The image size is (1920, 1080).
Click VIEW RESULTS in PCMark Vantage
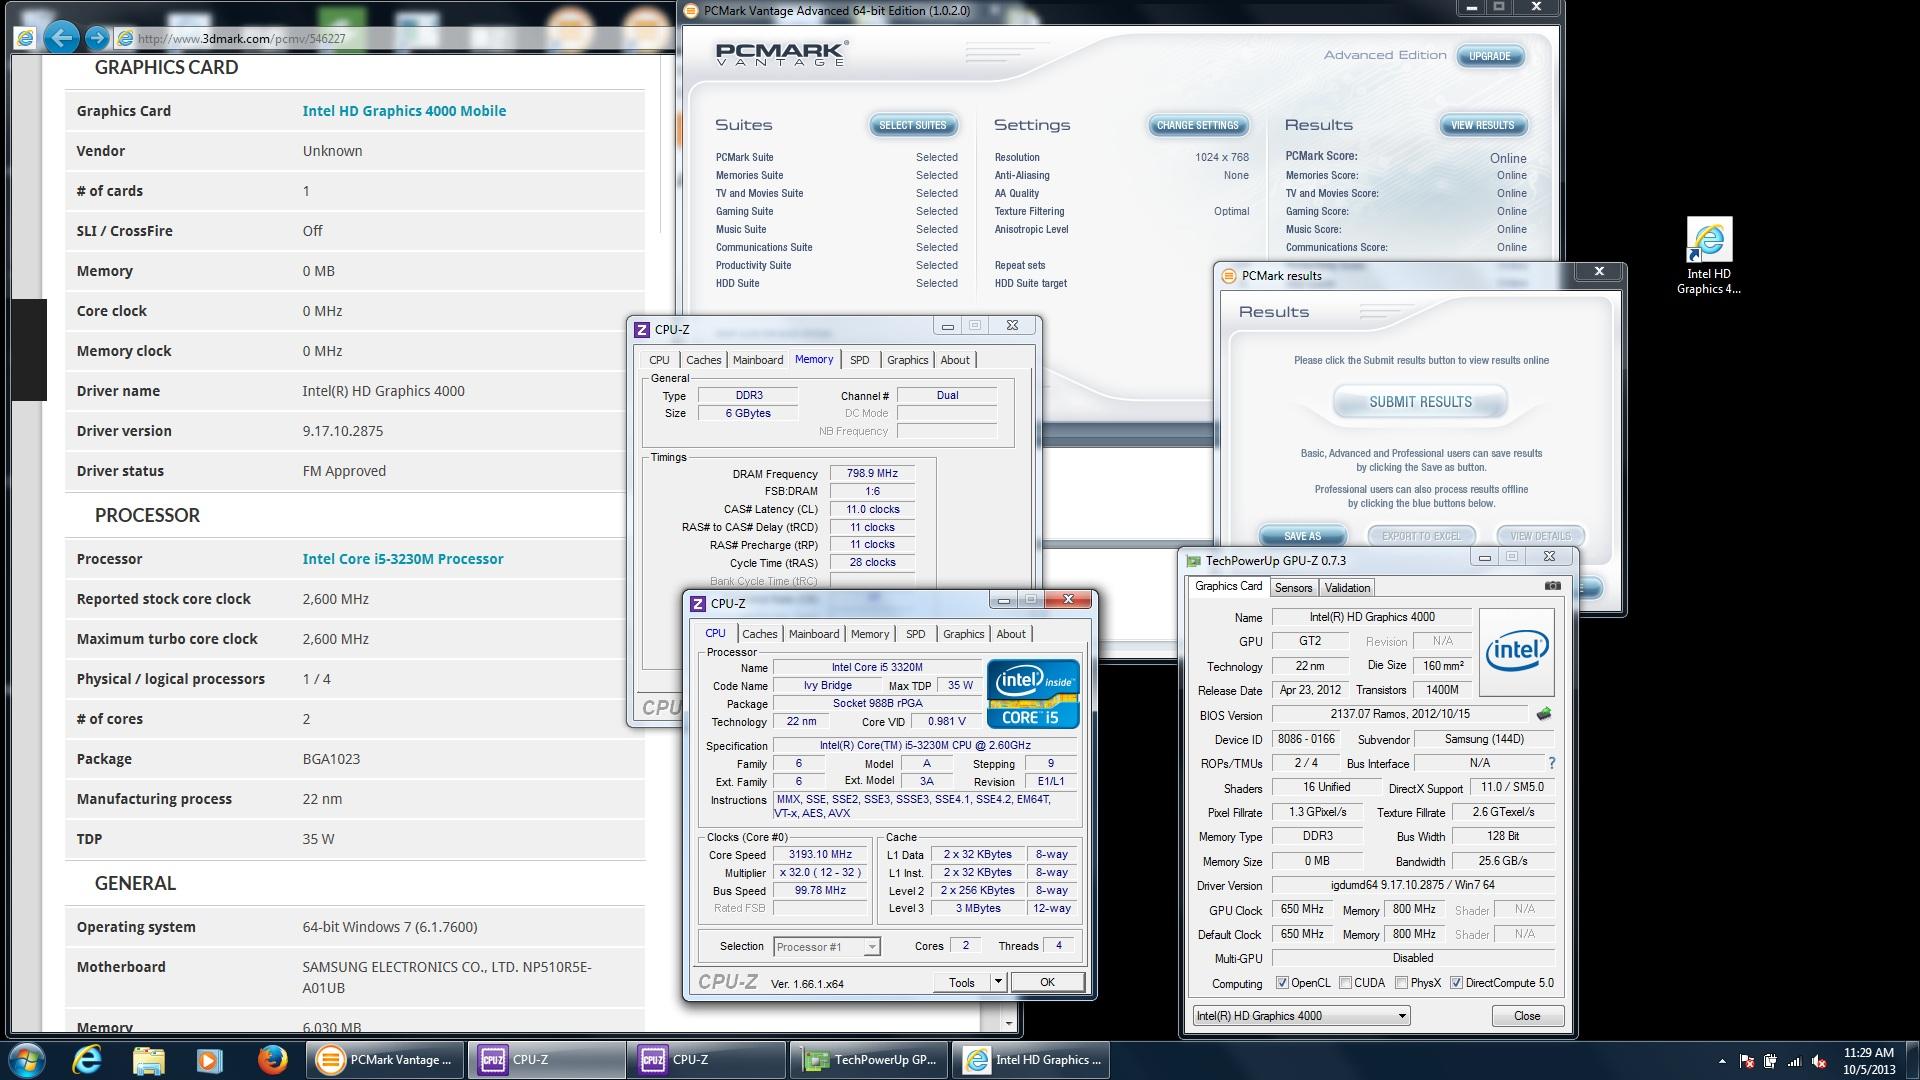pyautogui.click(x=1482, y=125)
